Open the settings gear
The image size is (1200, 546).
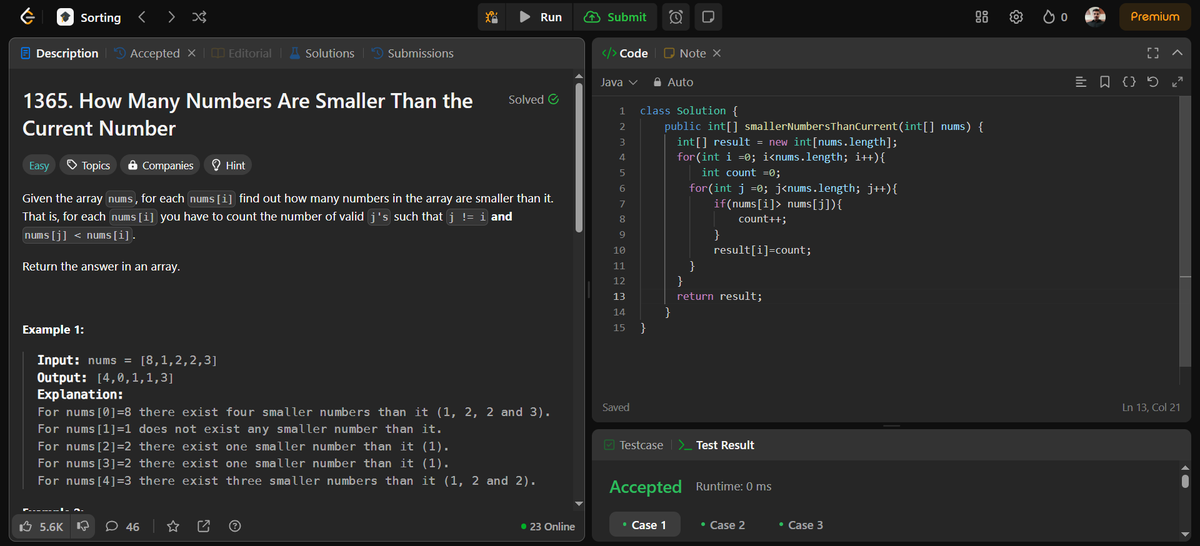[x=1017, y=17]
